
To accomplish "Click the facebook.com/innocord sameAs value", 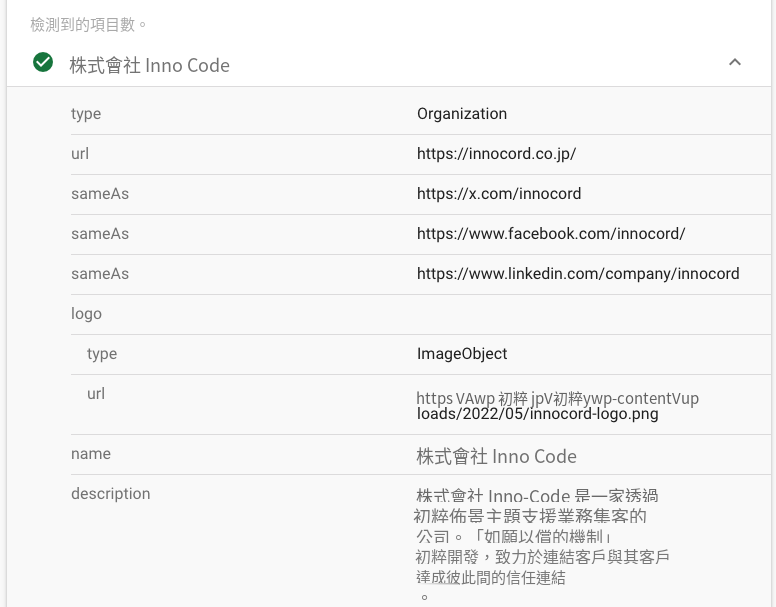I will click(551, 233).
